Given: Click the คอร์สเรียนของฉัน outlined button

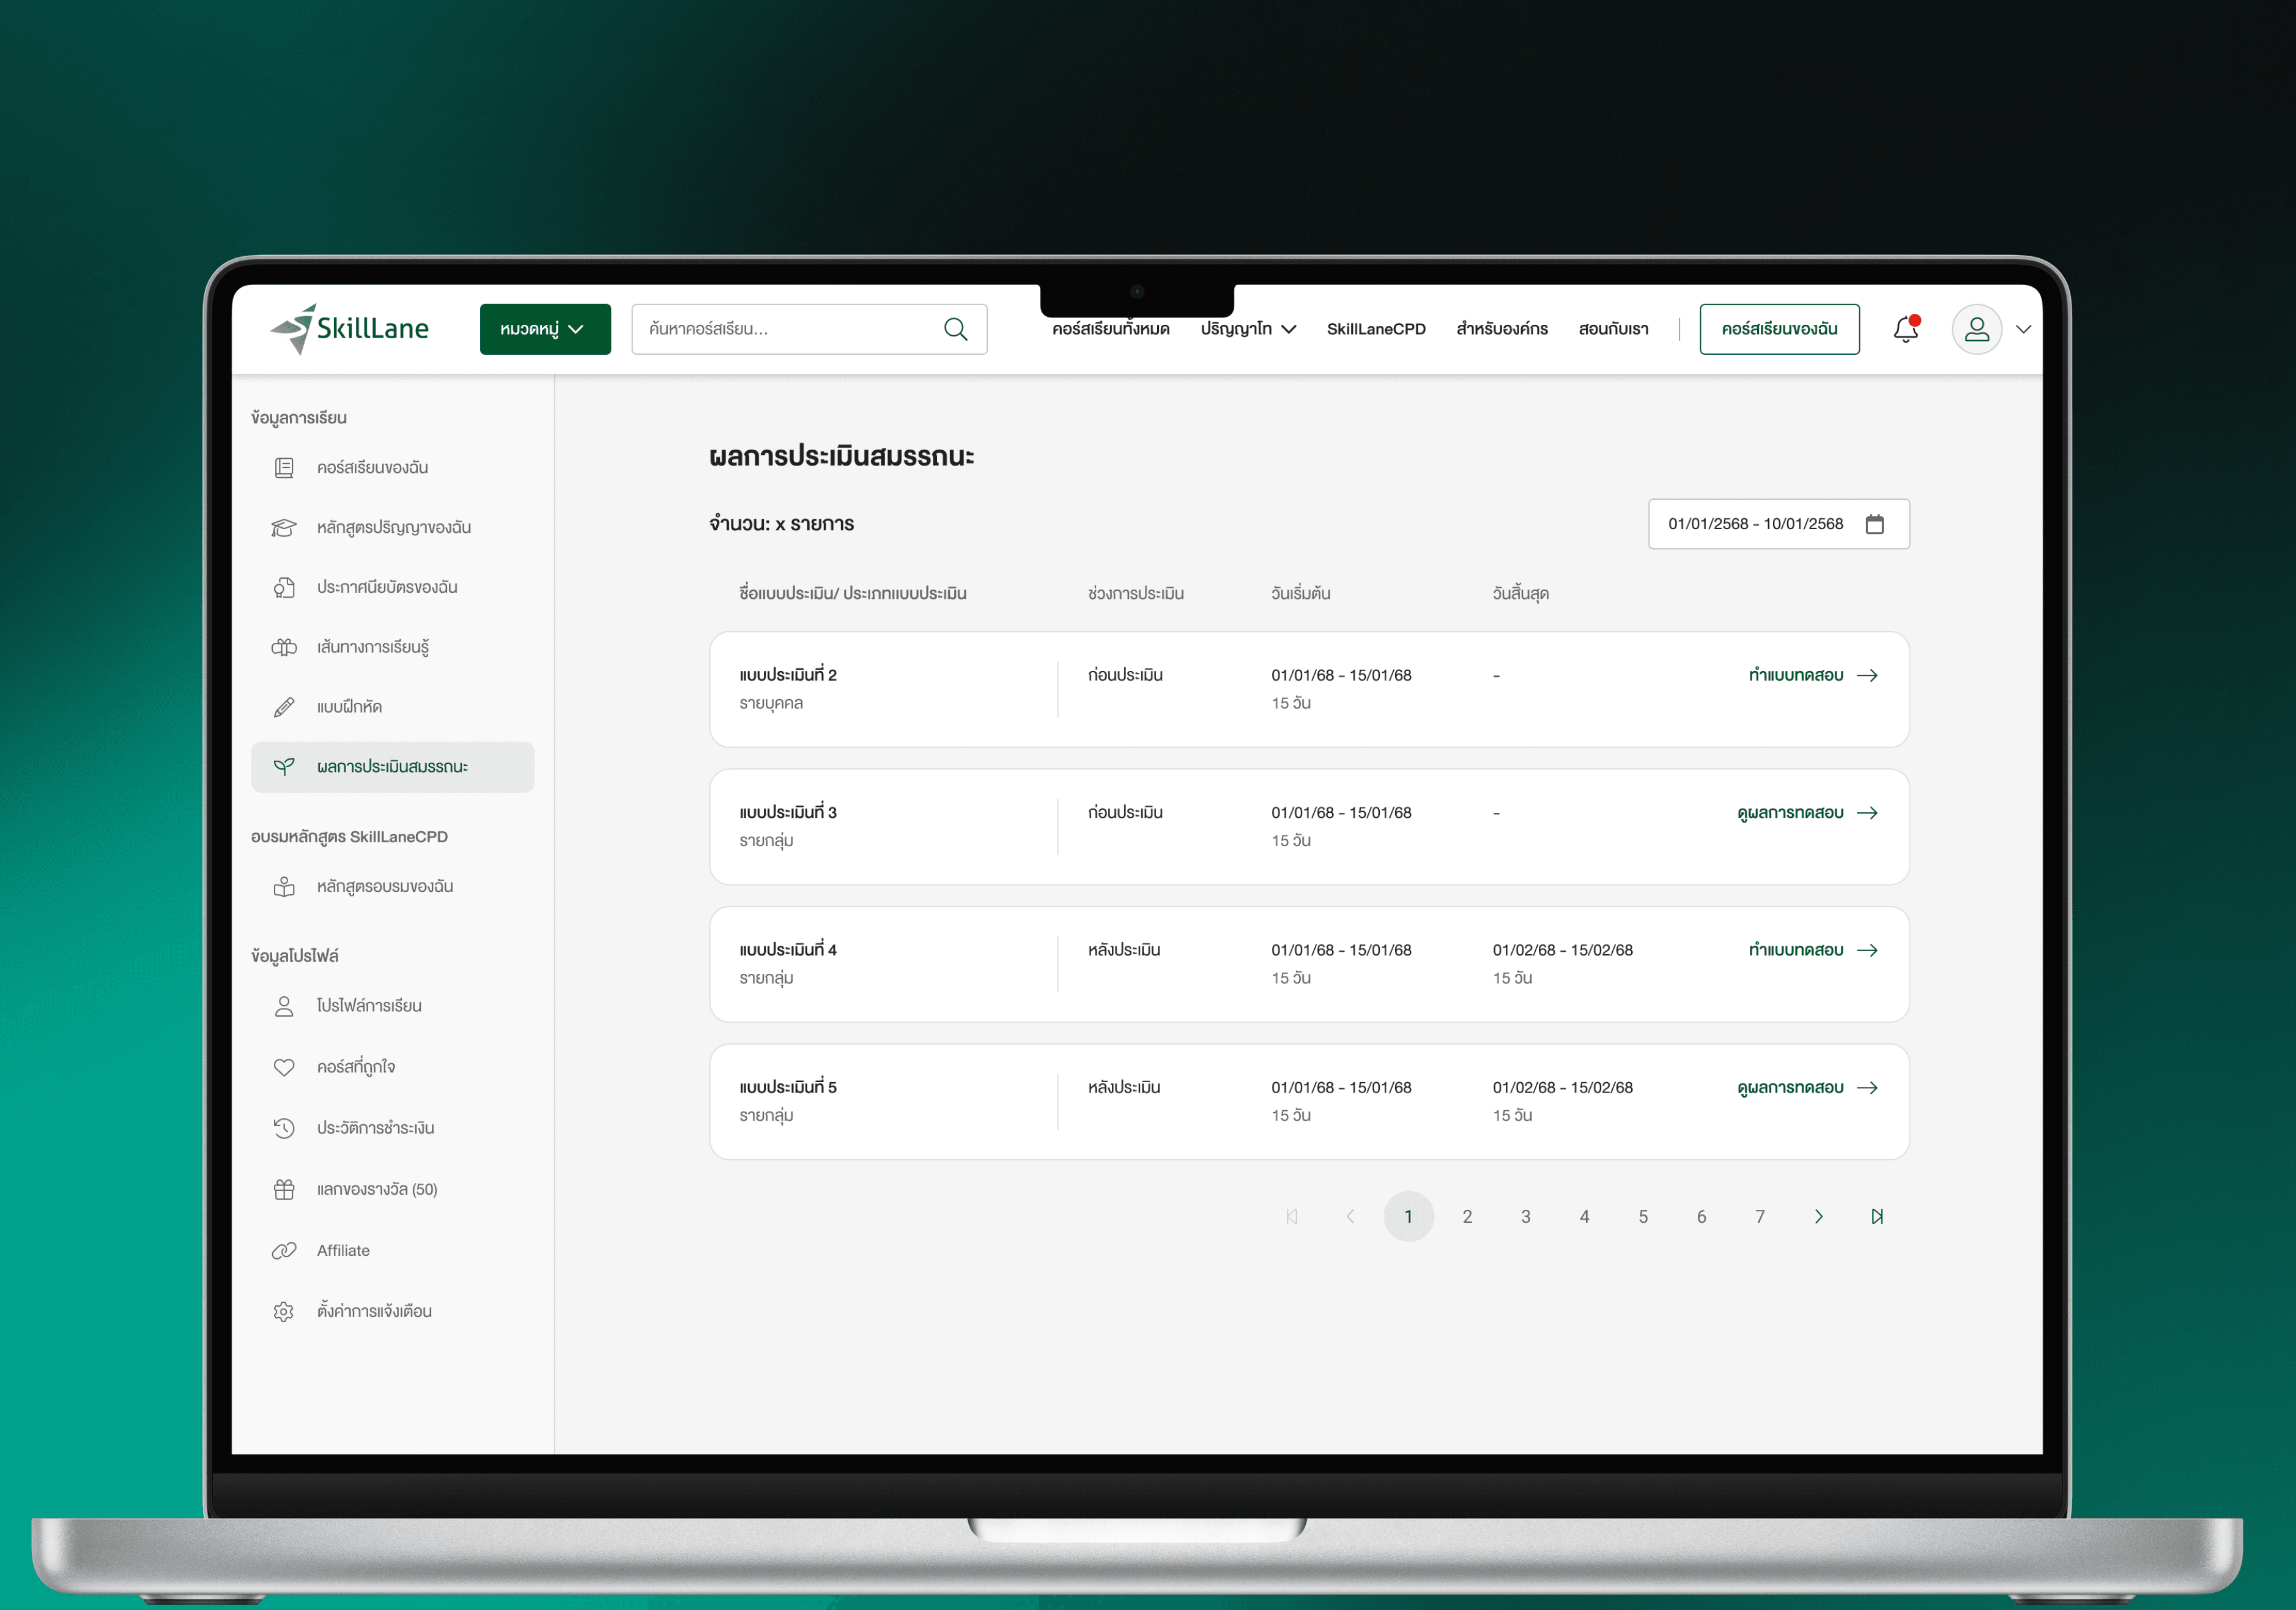Looking at the screenshot, I should (x=1779, y=329).
